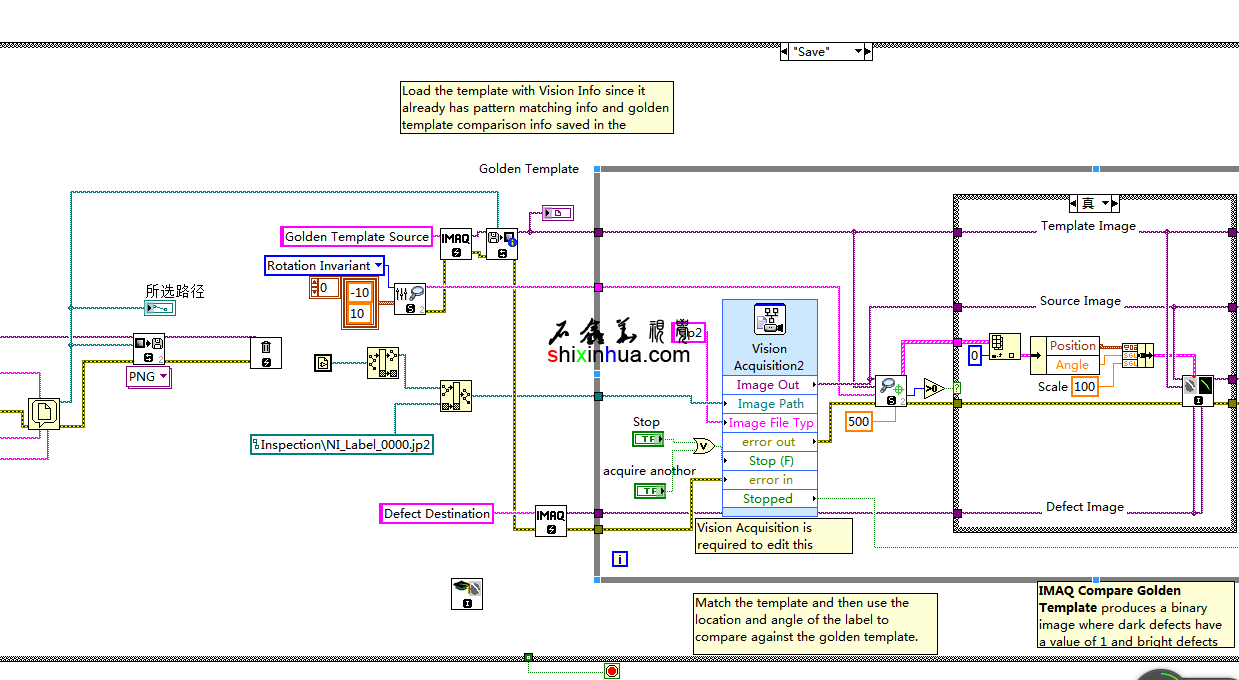The image size is (1239, 680).
Task: Click the graduation cap icon below the diagram
Action: coord(467,594)
